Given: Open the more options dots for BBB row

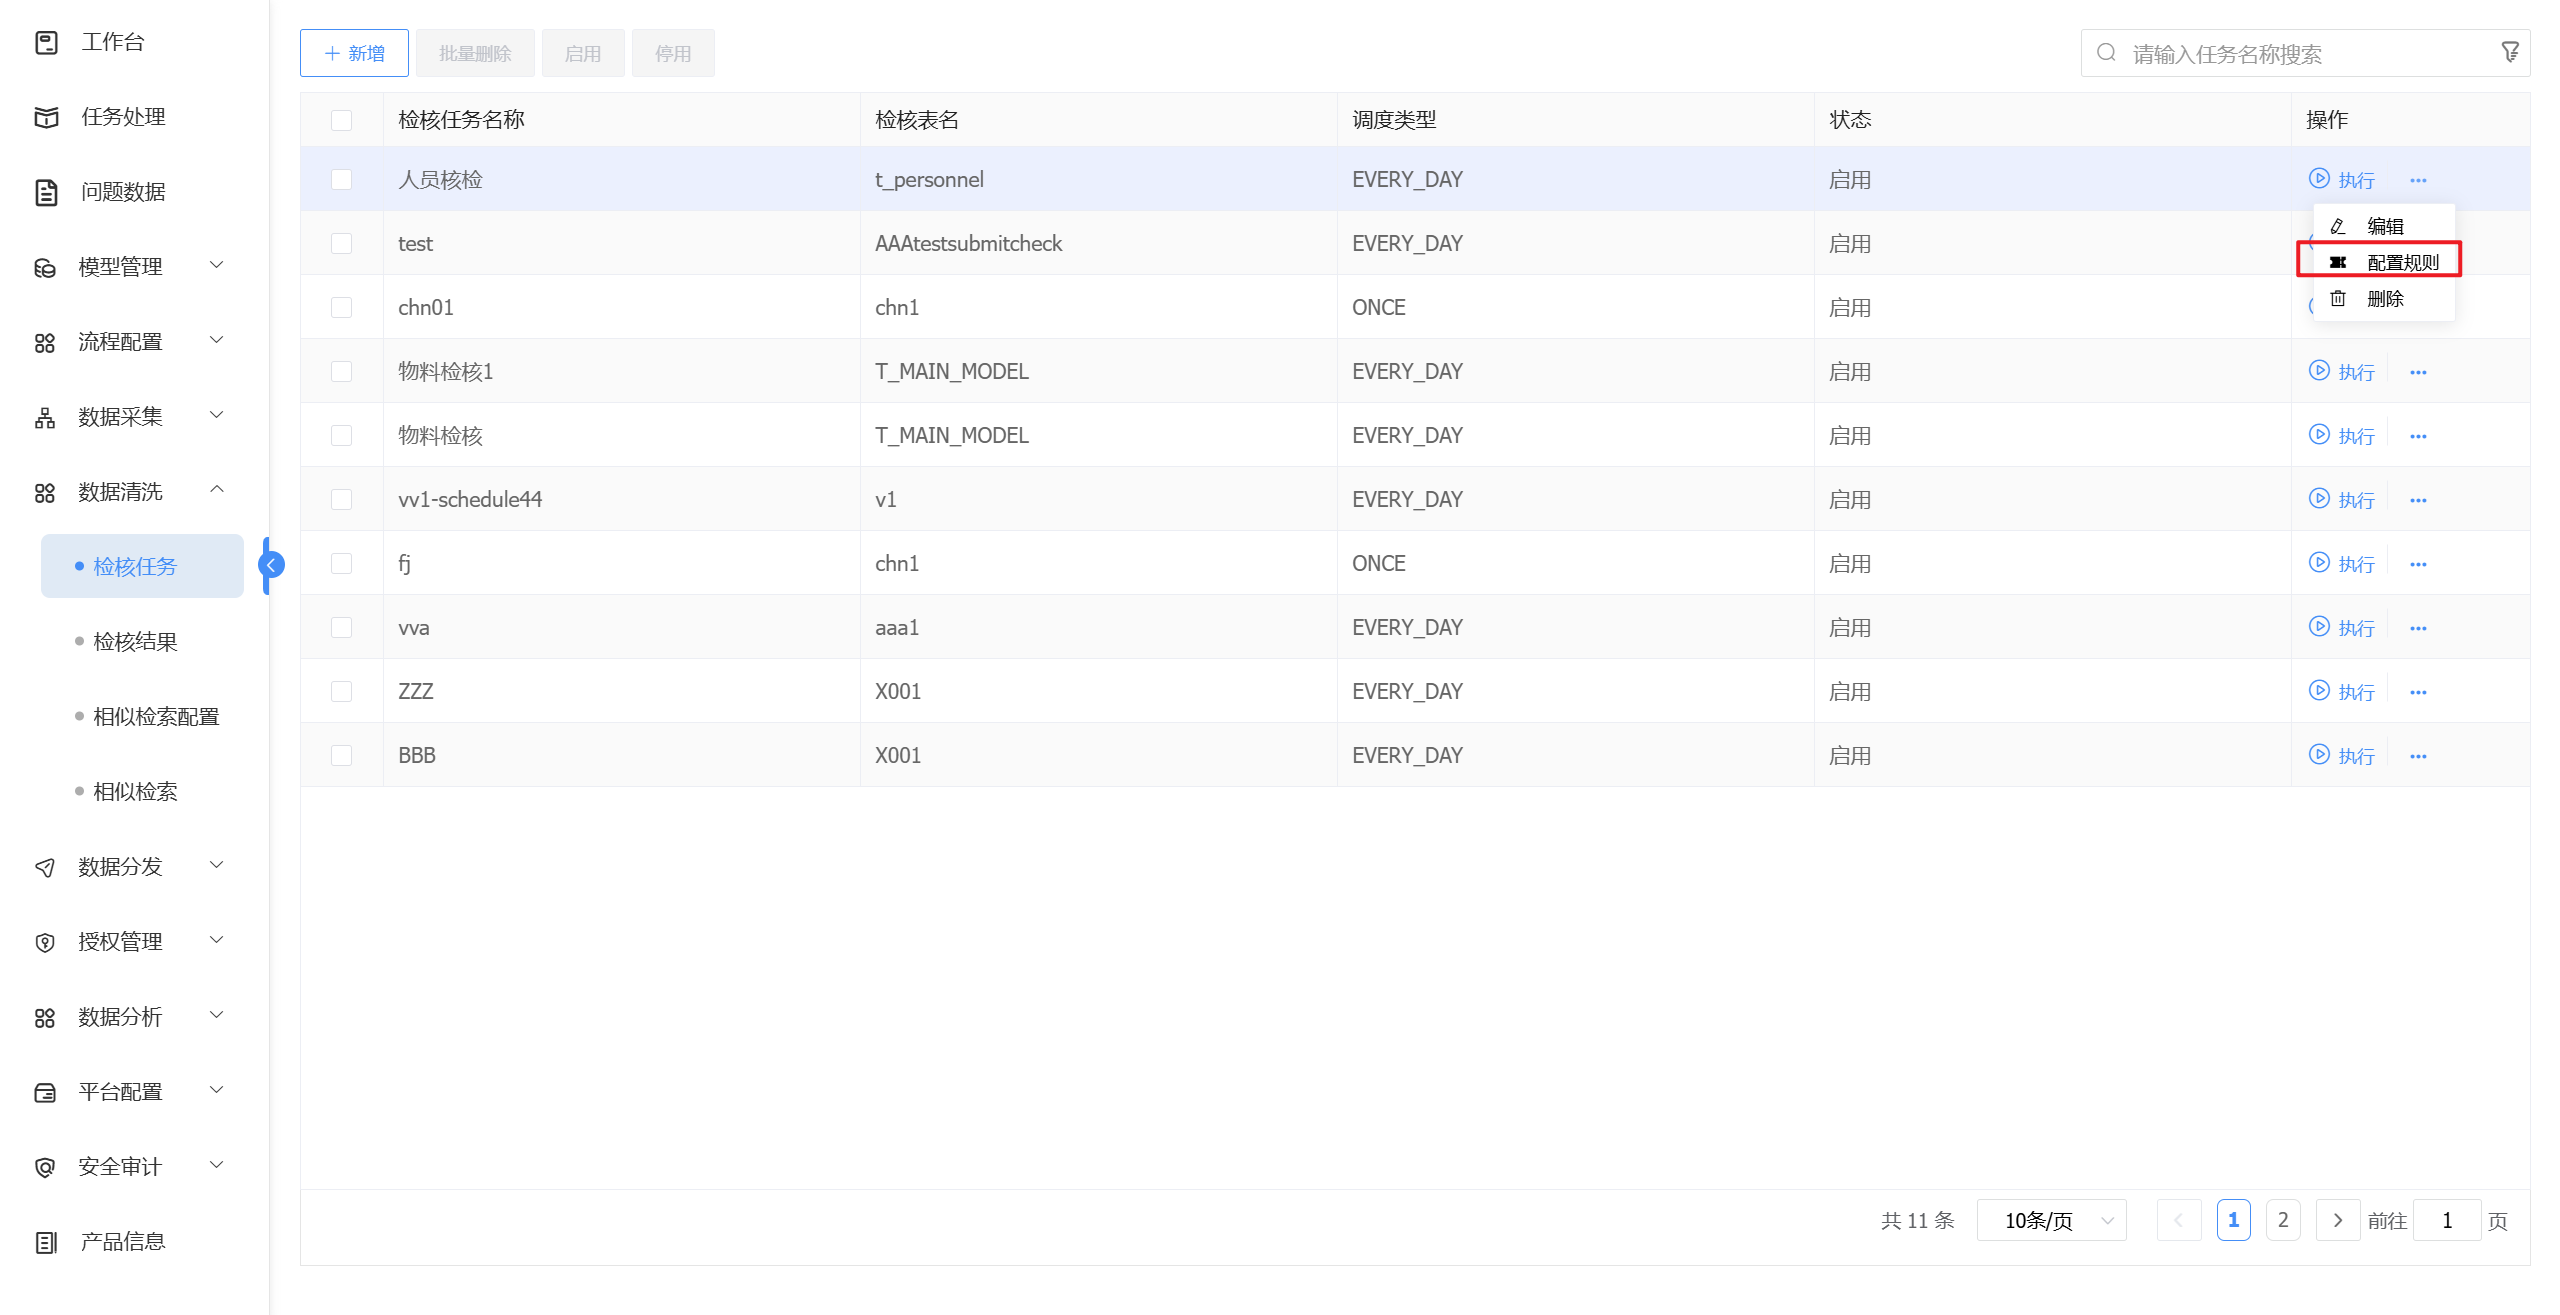Looking at the screenshot, I should (2418, 756).
